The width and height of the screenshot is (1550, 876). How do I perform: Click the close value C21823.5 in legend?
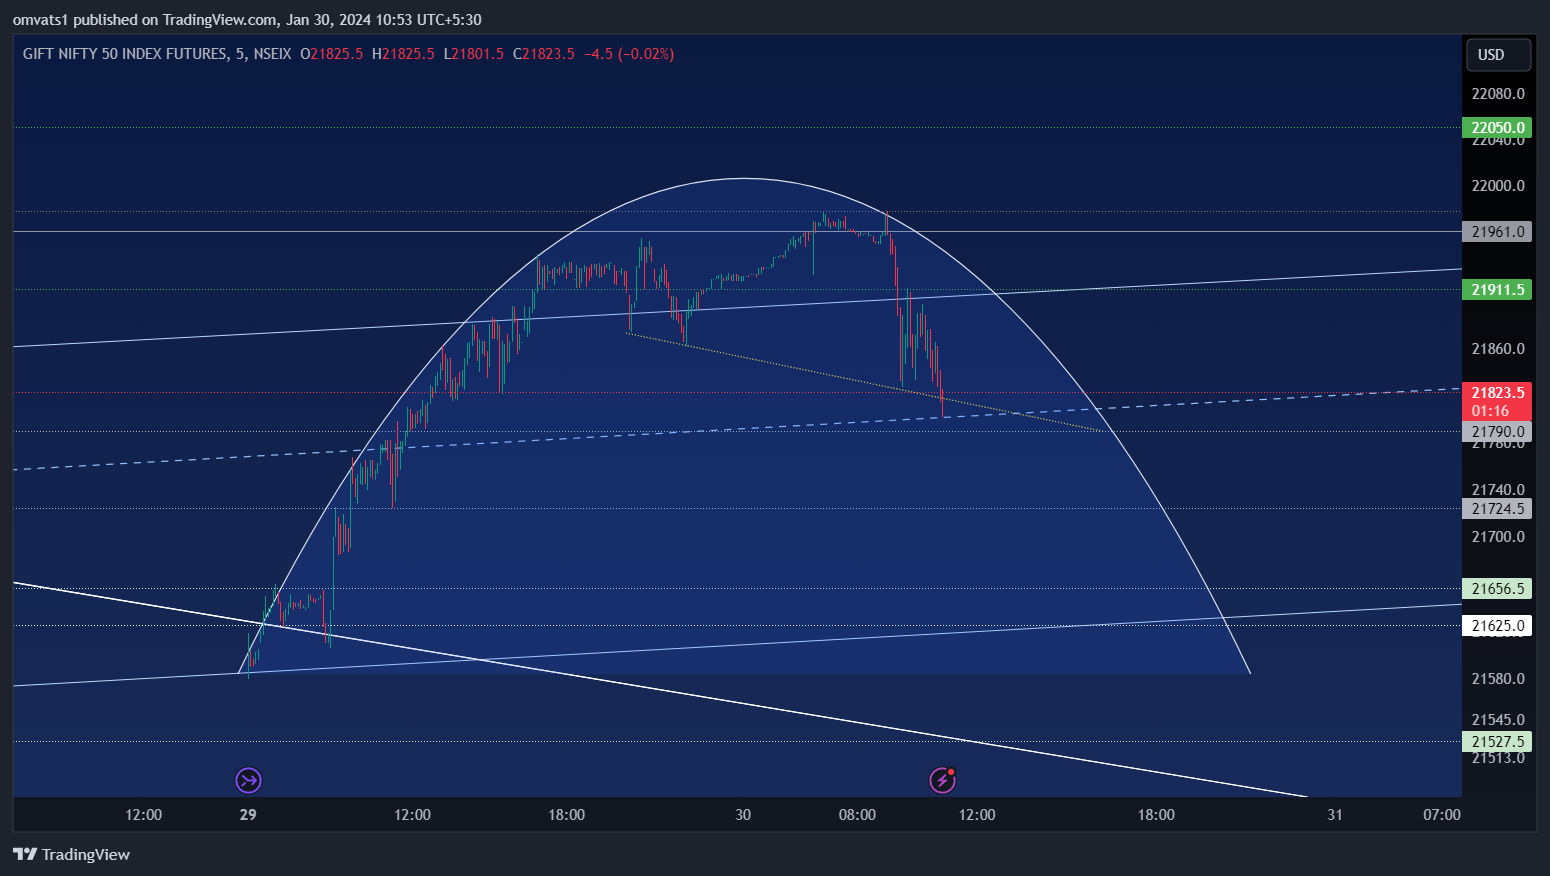(544, 54)
